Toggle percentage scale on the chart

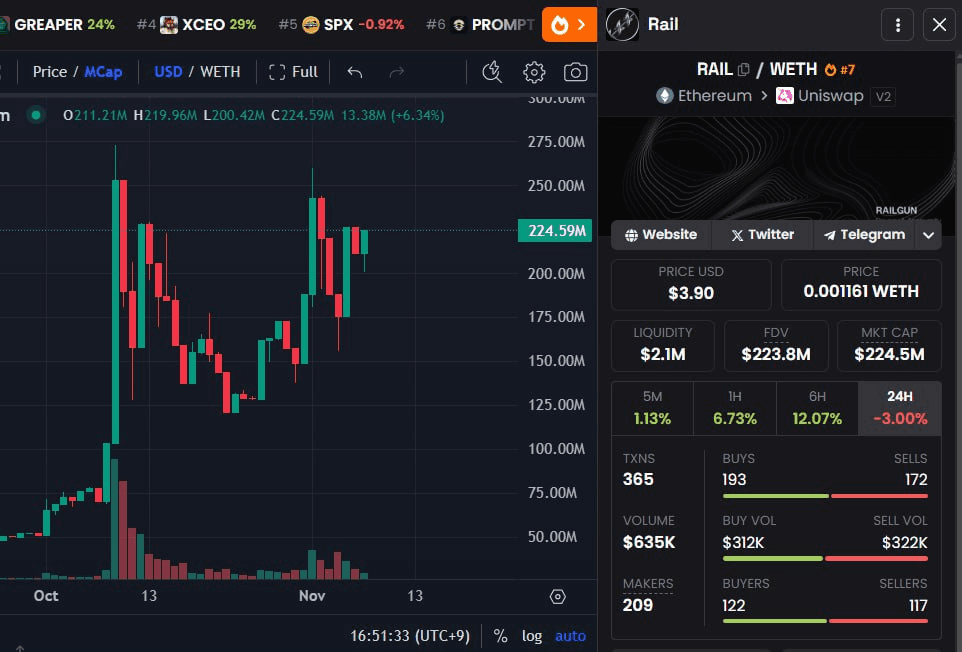(500, 636)
